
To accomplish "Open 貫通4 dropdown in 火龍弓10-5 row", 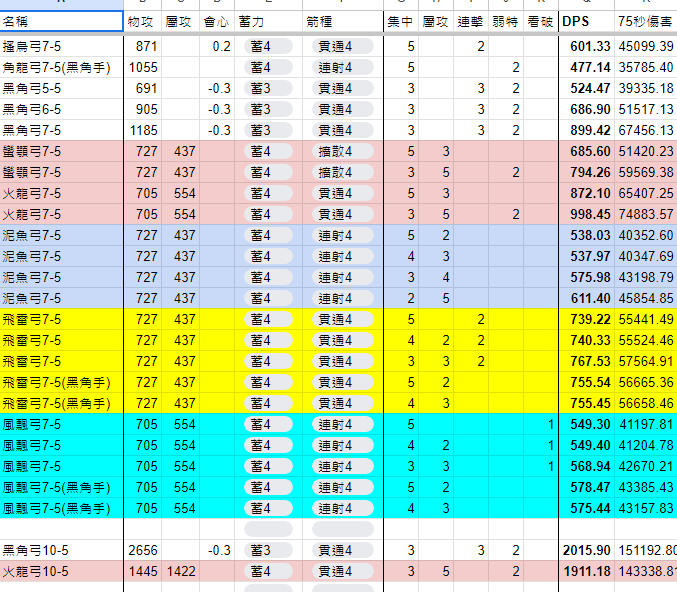I will click(343, 572).
